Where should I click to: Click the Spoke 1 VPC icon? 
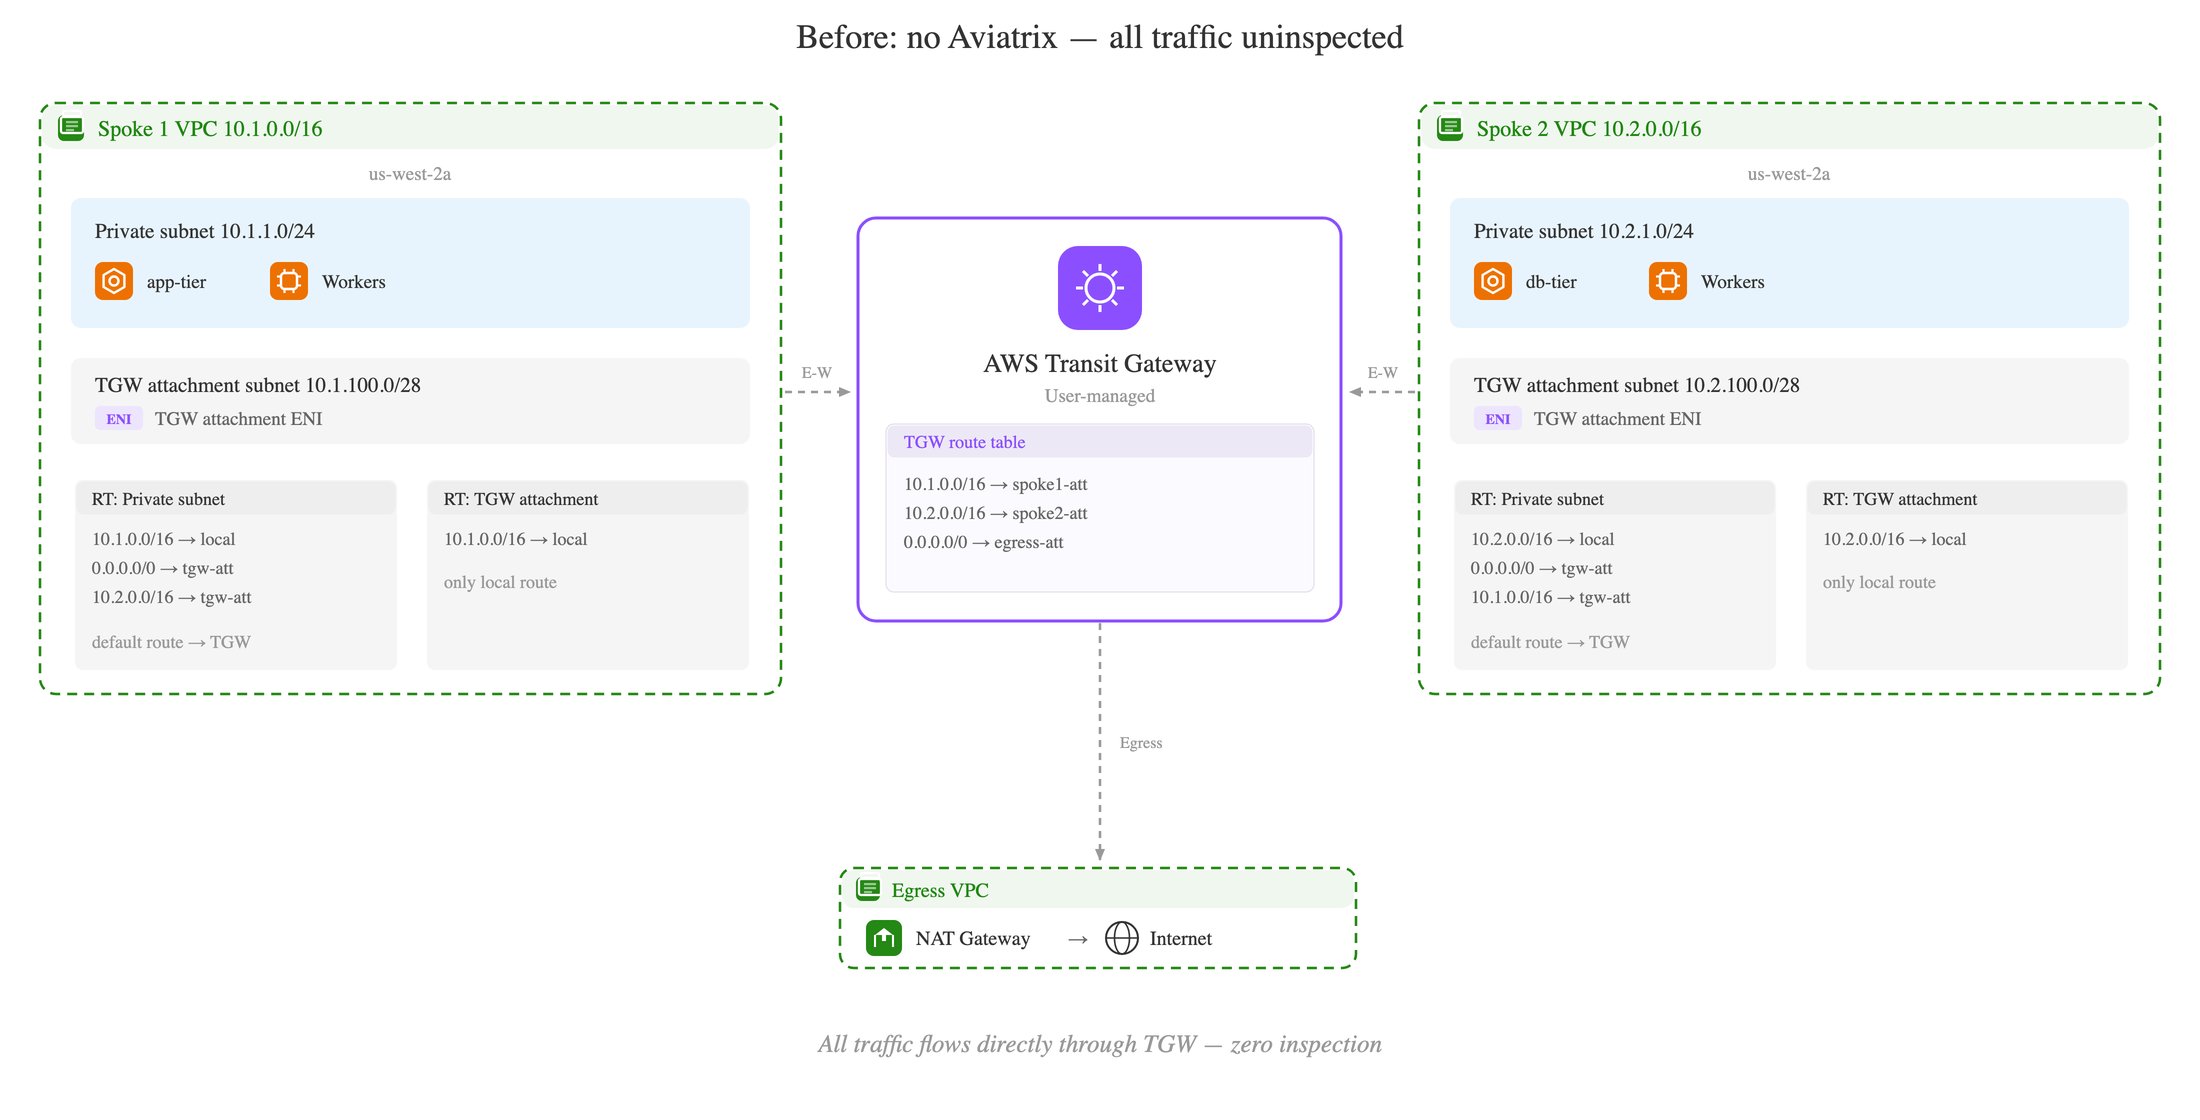pos(71,128)
